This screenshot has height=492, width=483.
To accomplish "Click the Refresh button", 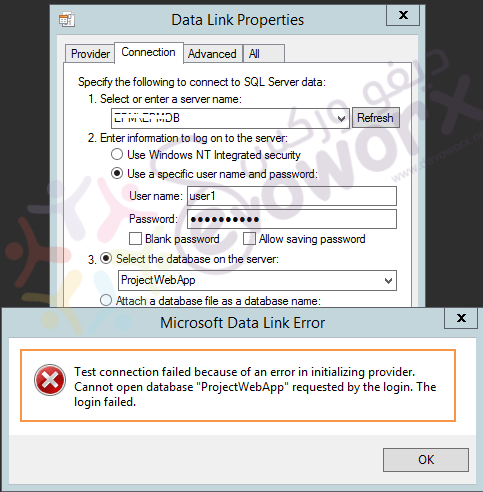I will coord(375,118).
